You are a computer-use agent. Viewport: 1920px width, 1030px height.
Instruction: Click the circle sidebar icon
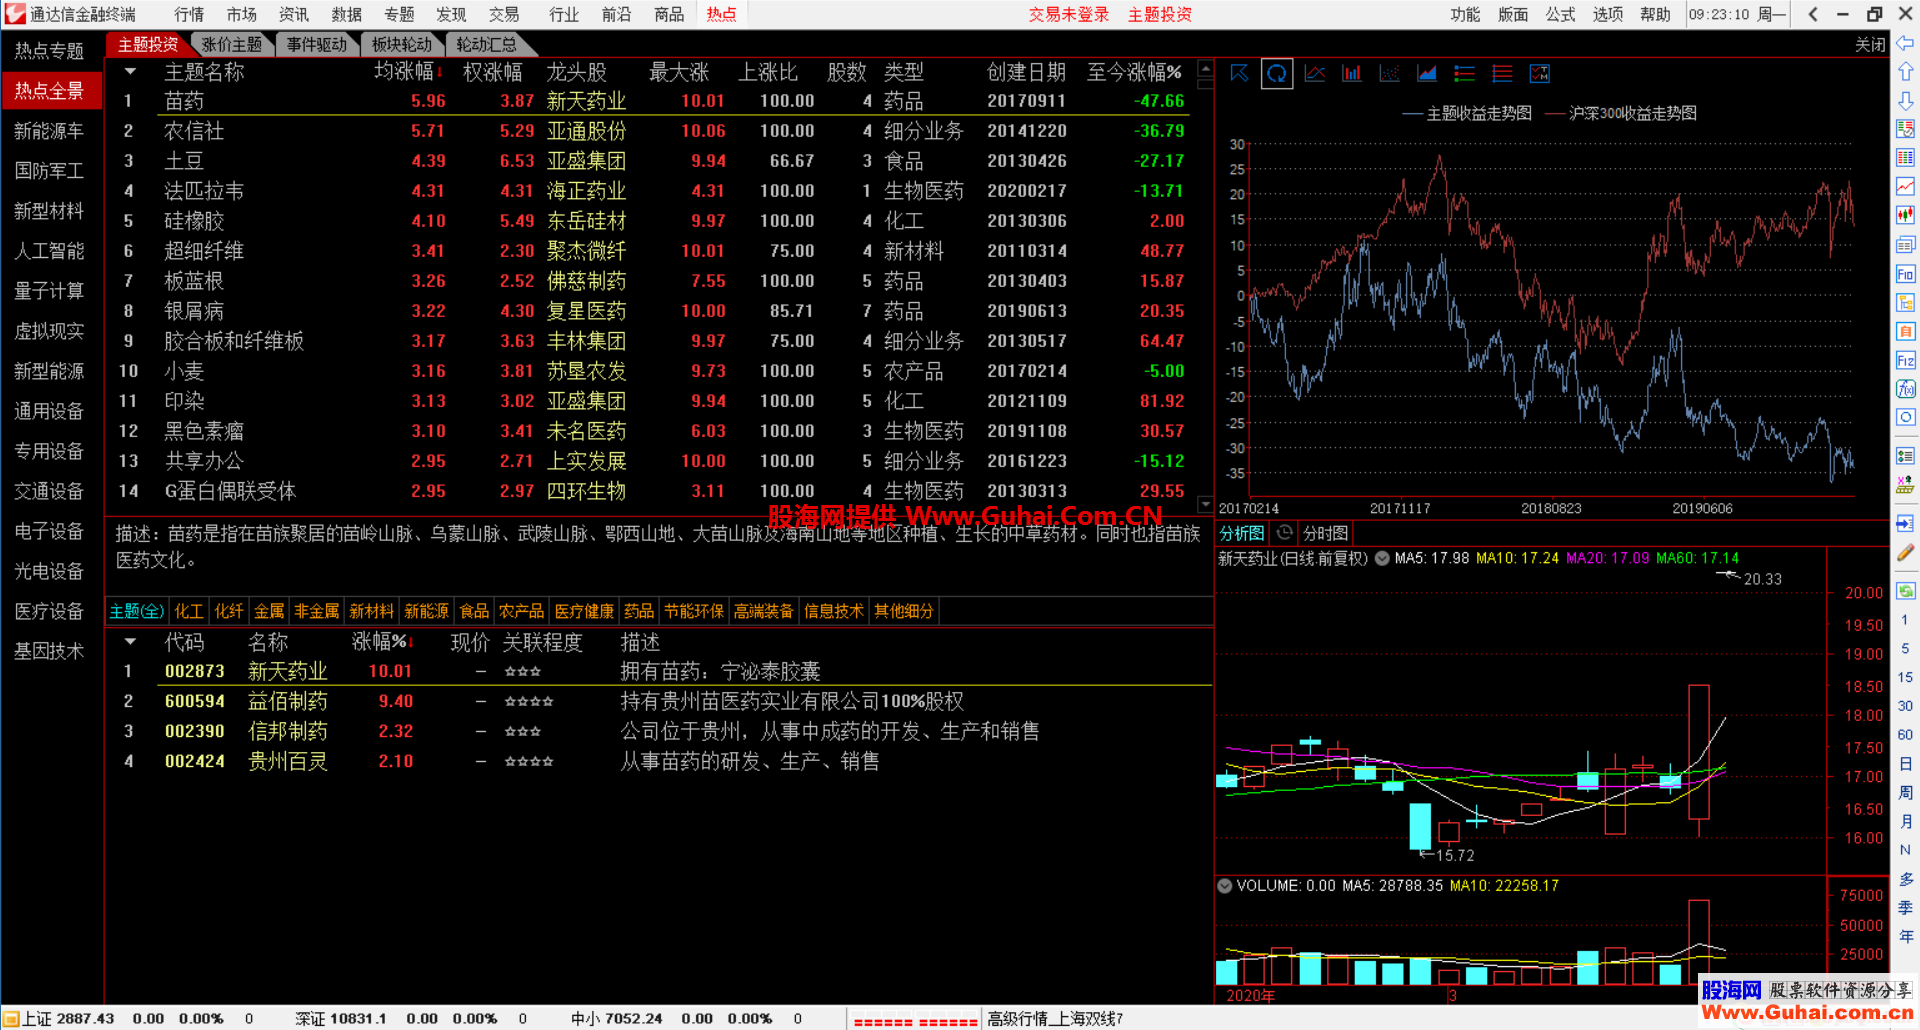(1905, 417)
